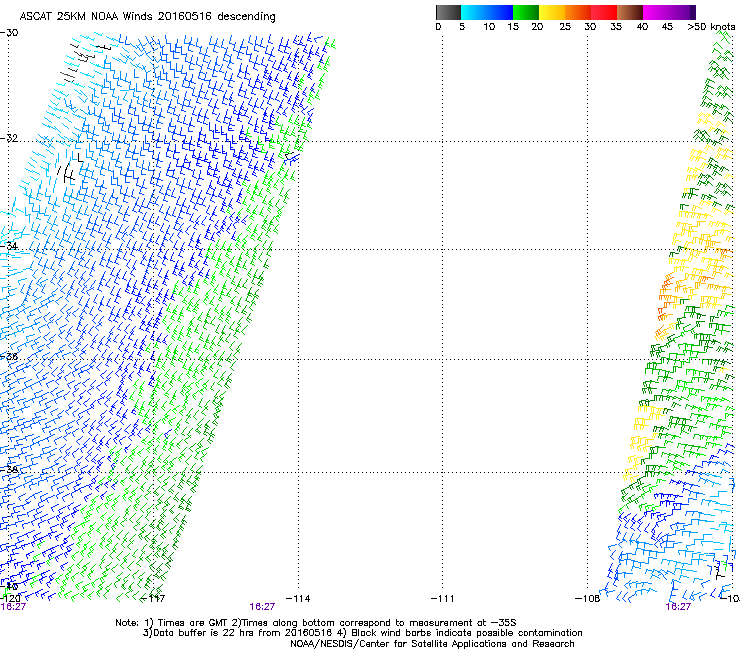Image resolution: width=740 pixels, height=650 pixels.
Task: Click the '10' label under the color bar
Action: [x=489, y=27]
